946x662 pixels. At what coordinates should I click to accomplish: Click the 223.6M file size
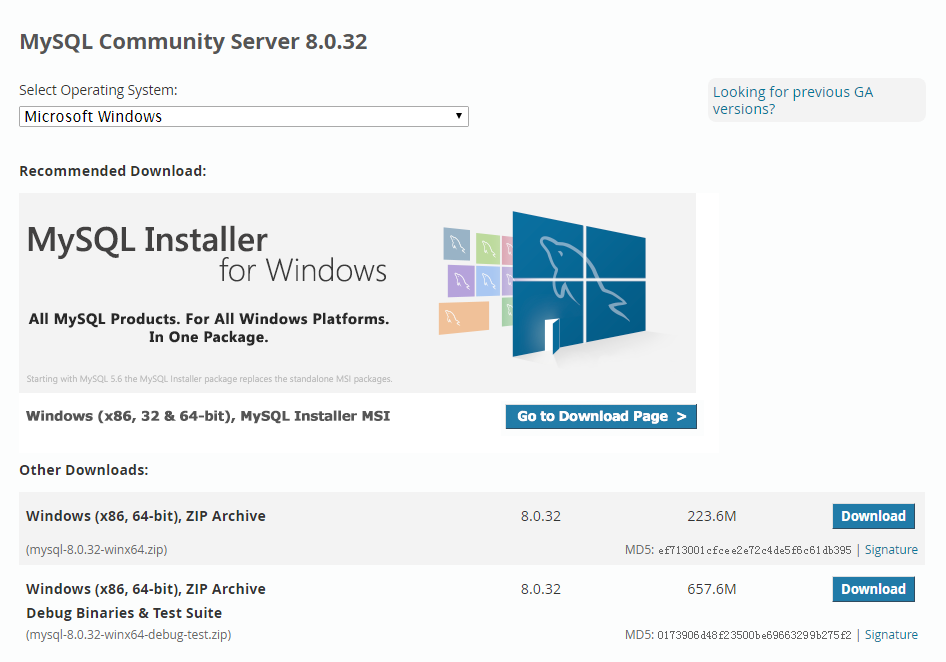(711, 516)
